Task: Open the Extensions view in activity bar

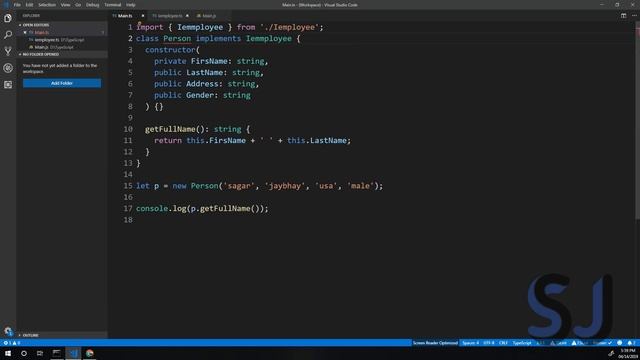Action: click(8, 84)
